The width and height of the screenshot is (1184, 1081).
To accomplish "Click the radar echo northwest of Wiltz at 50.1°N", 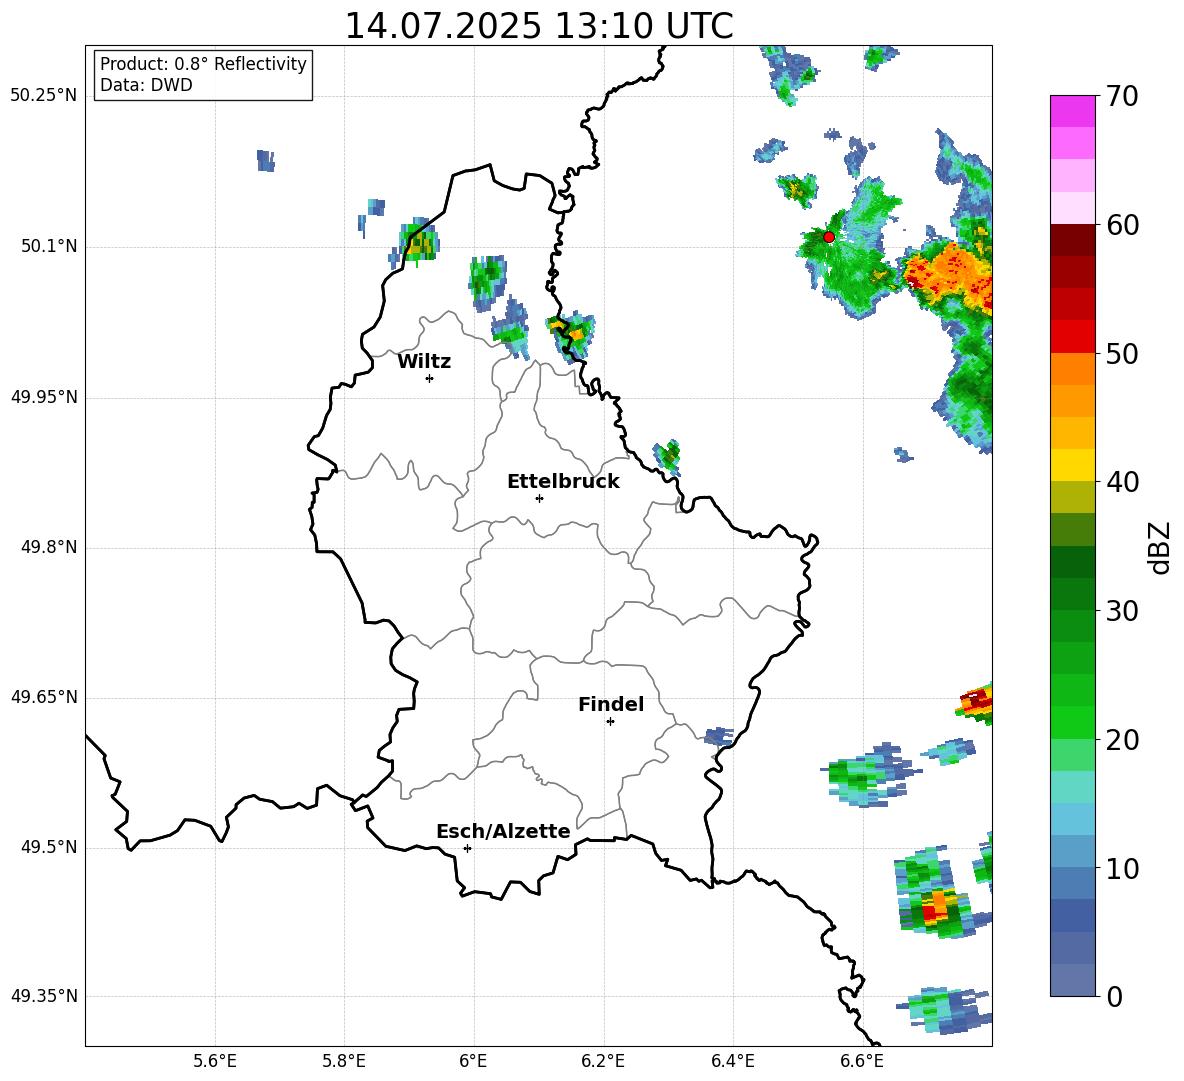I will coord(415,242).
